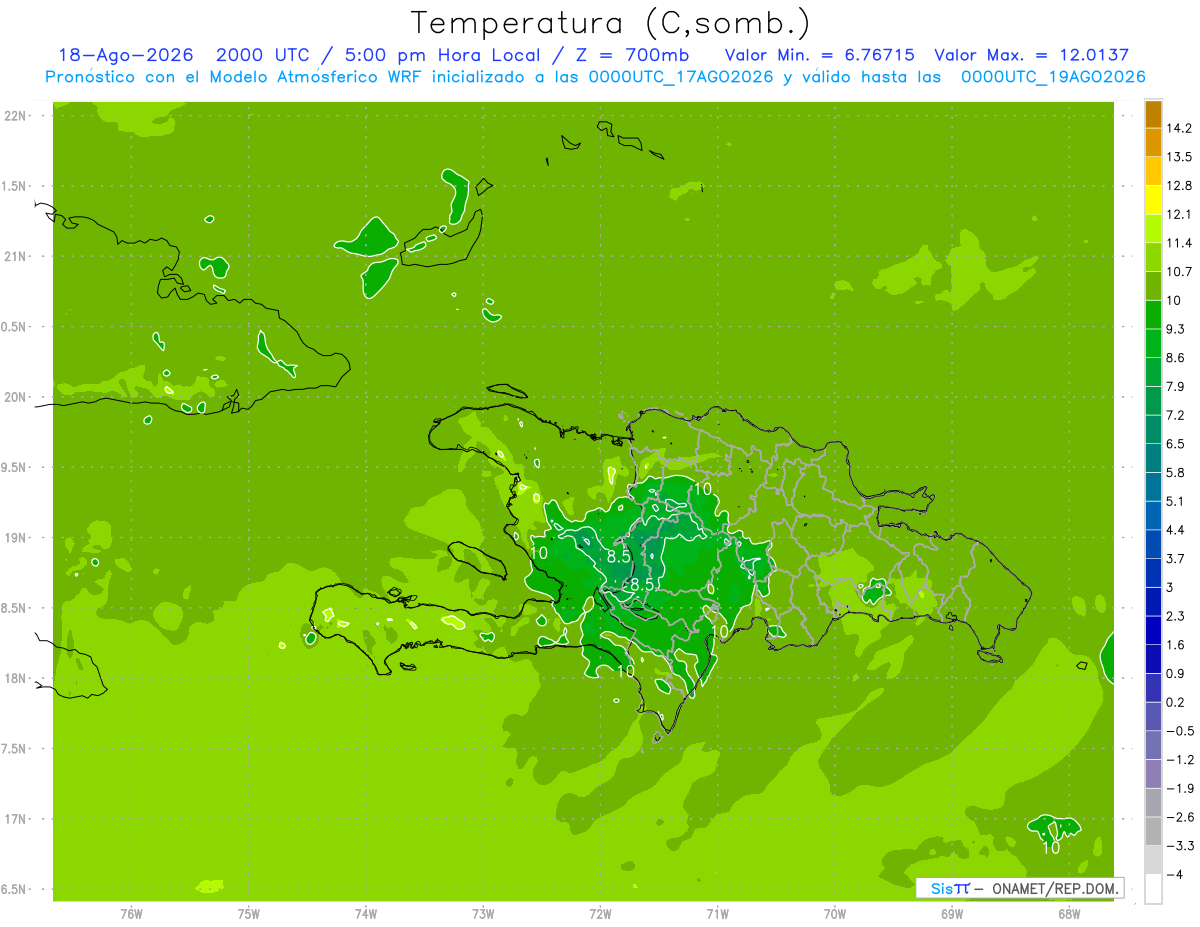Click the colorbar value "13.5"
This screenshot has height=927, width=1200.
point(1181,157)
